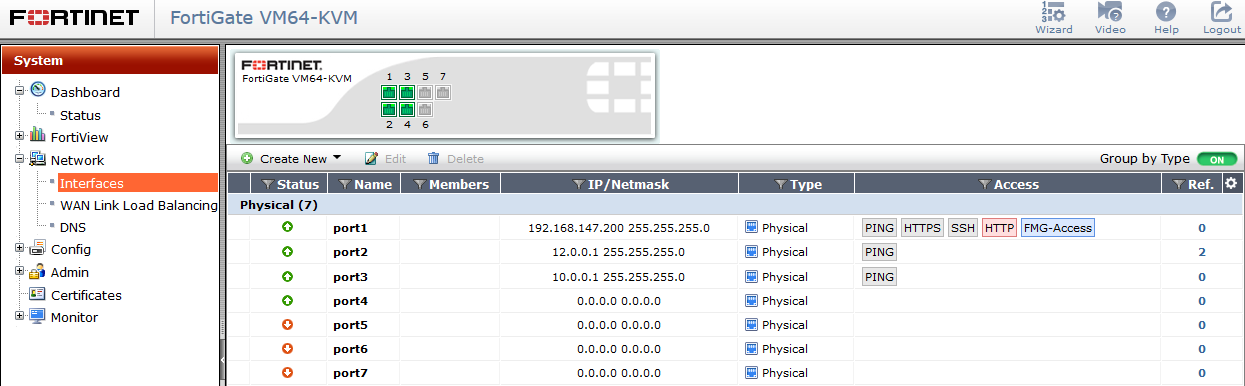Click port 6 on the faceplate diagram
The image size is (1245, 386).
(425, 109)
